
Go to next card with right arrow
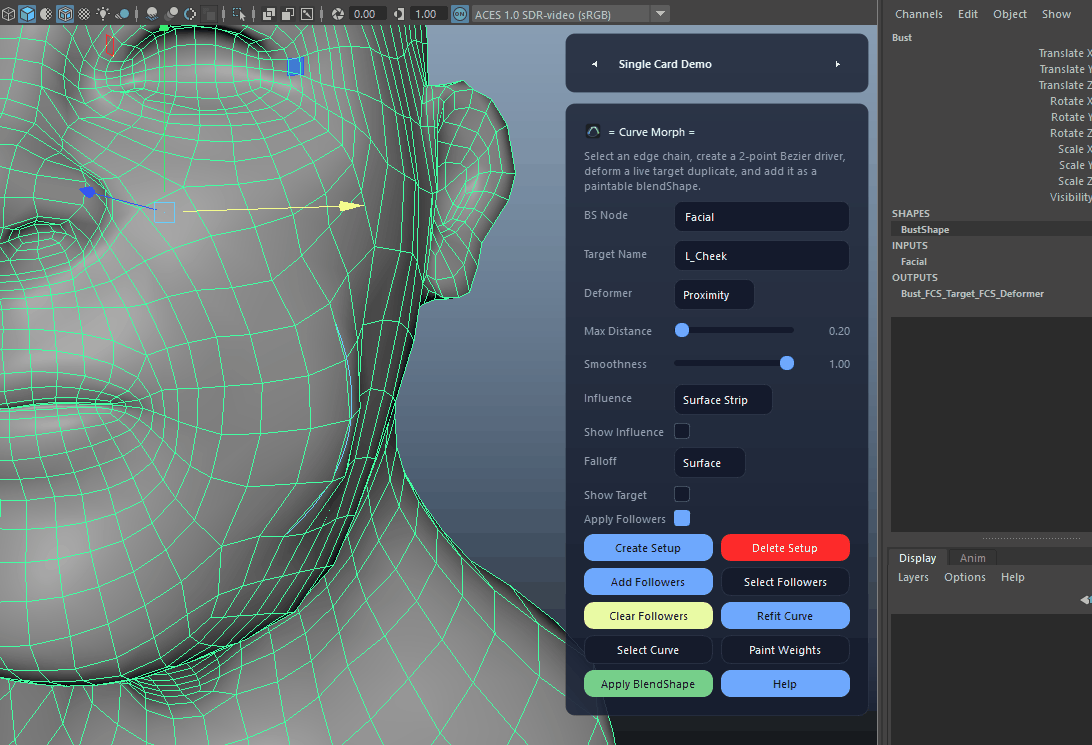838,64
